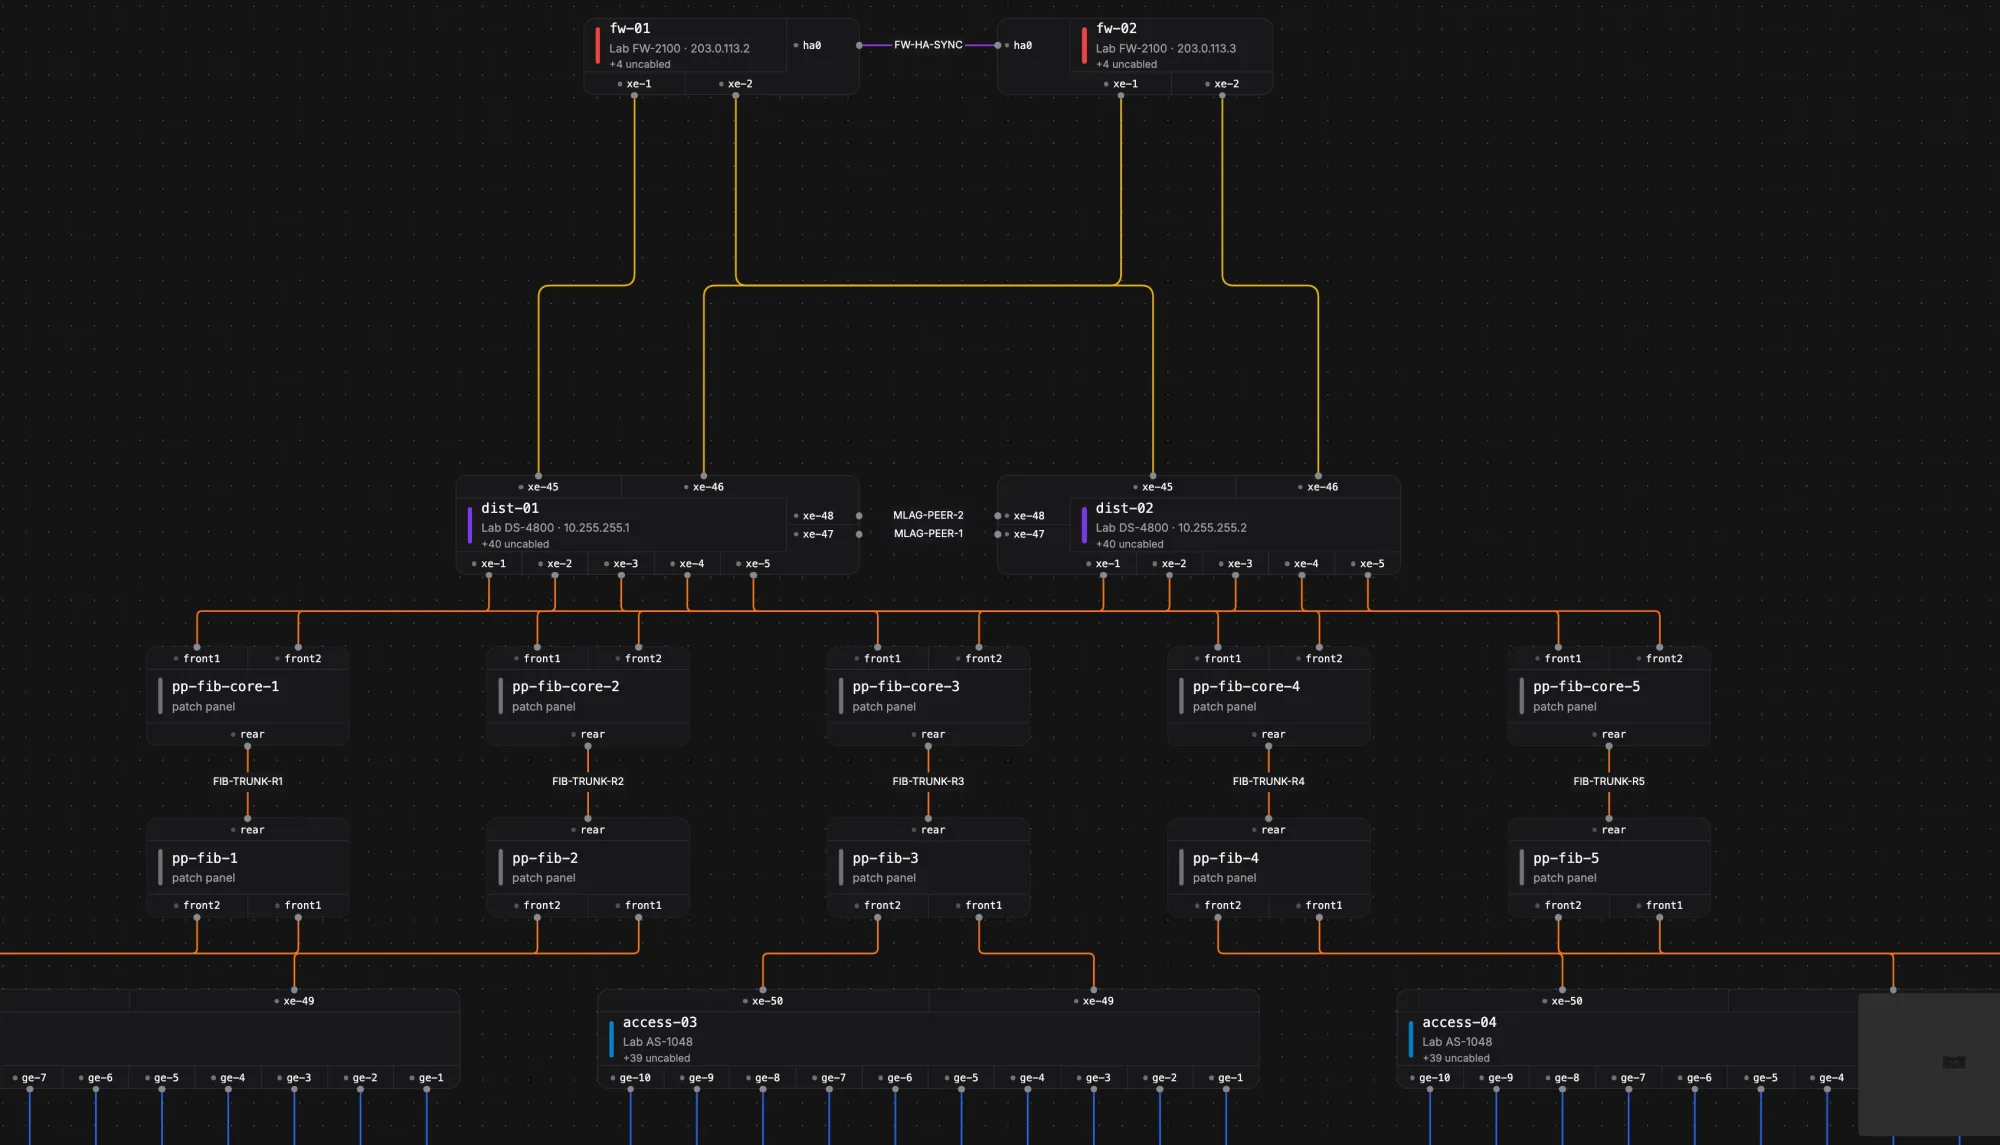Show '+39 uncabled' ports on access-03
The width and height of the screenshot is (2000, 1145).
point(656,1059)
